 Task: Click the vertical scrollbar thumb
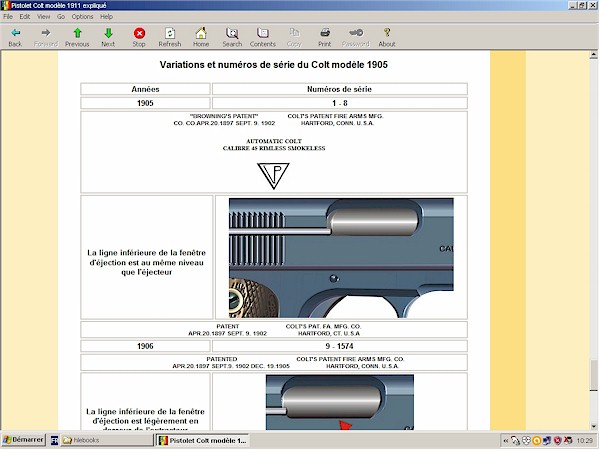pyautogui.click(x=594, y=375)
